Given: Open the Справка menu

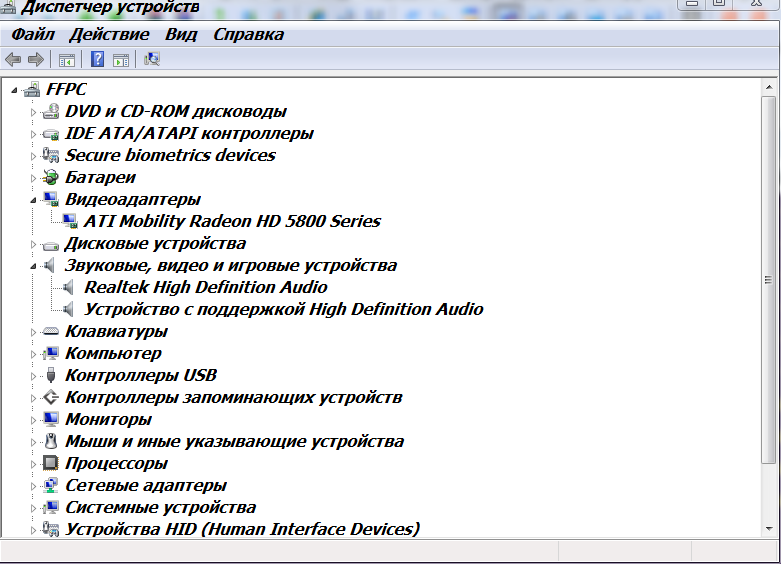Looking at the screenshot, I should pyautogui.click(x=249, y=34).
